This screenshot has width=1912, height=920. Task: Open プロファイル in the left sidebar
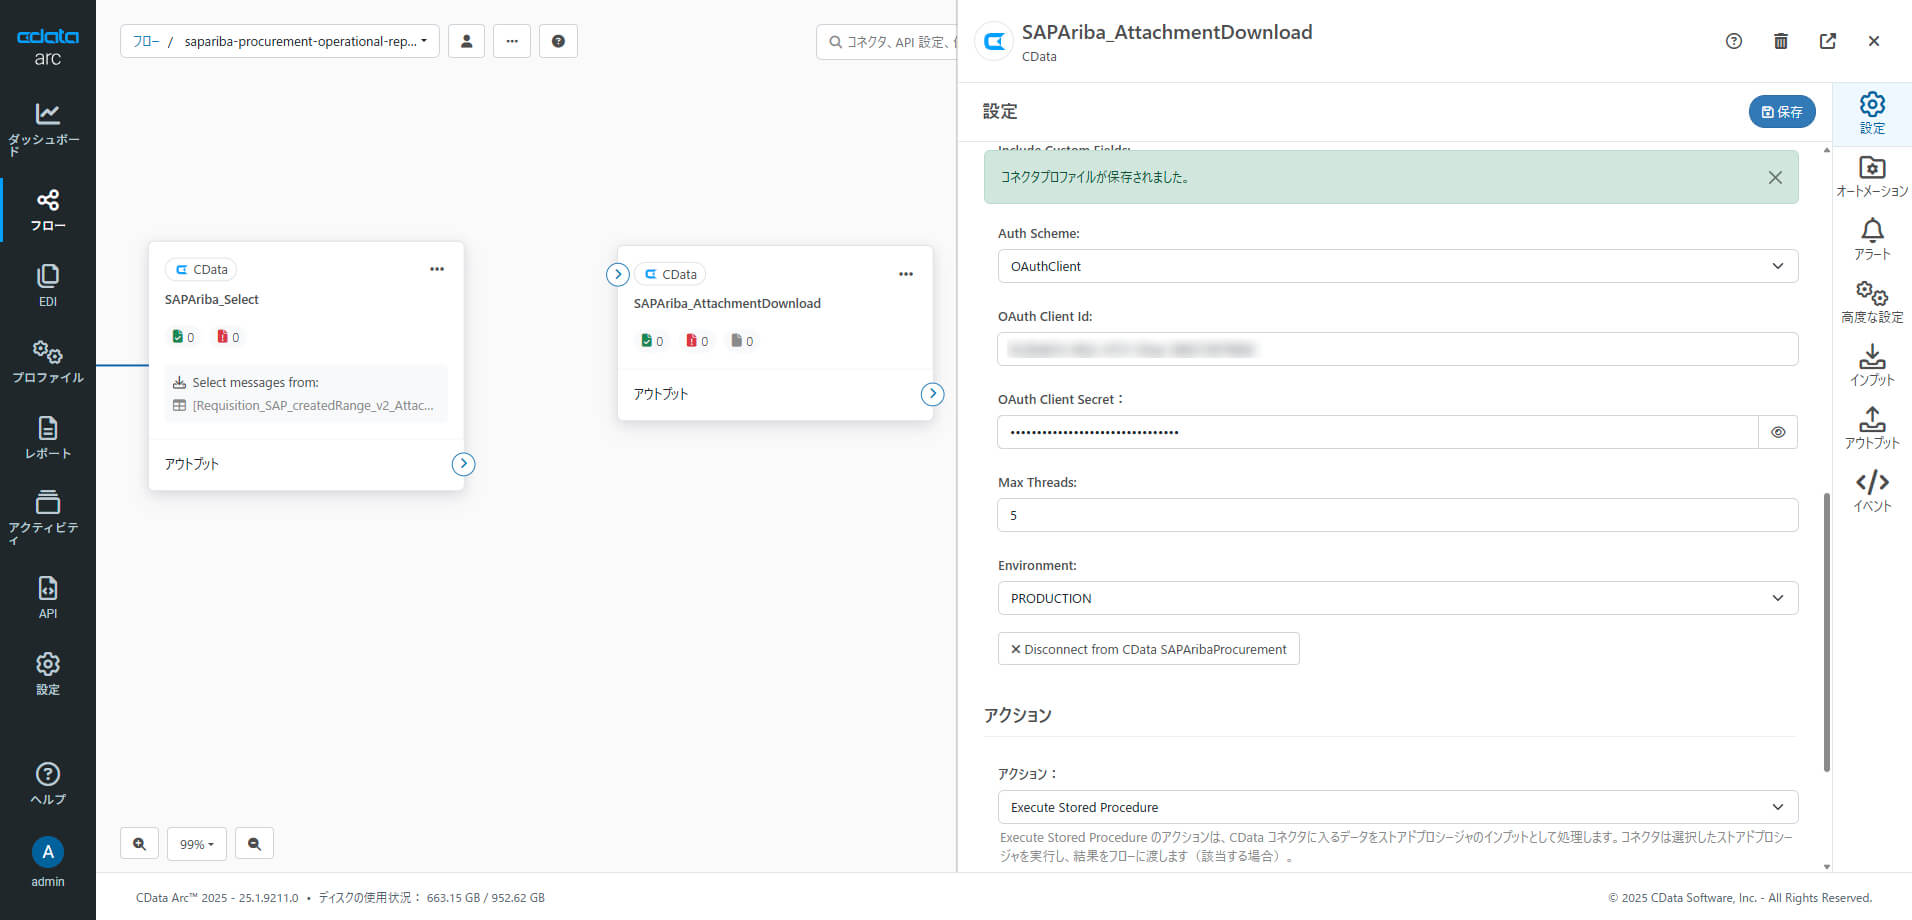coord(47,362)
